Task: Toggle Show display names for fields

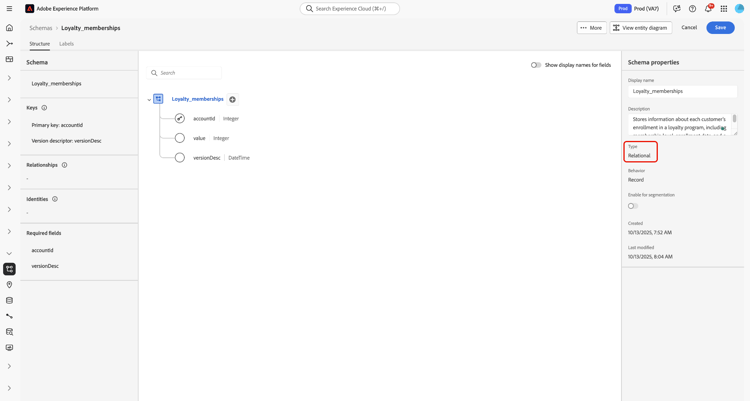Action: (x=536, y=65)
